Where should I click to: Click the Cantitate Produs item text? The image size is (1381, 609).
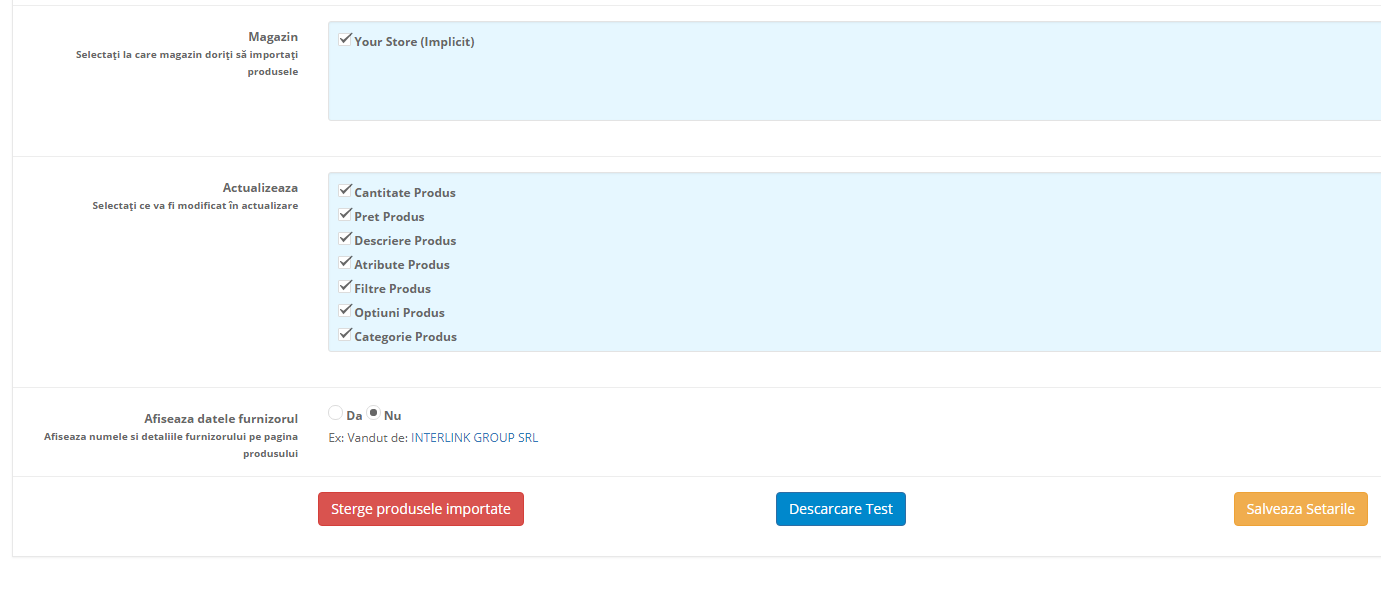click(404, 192)
